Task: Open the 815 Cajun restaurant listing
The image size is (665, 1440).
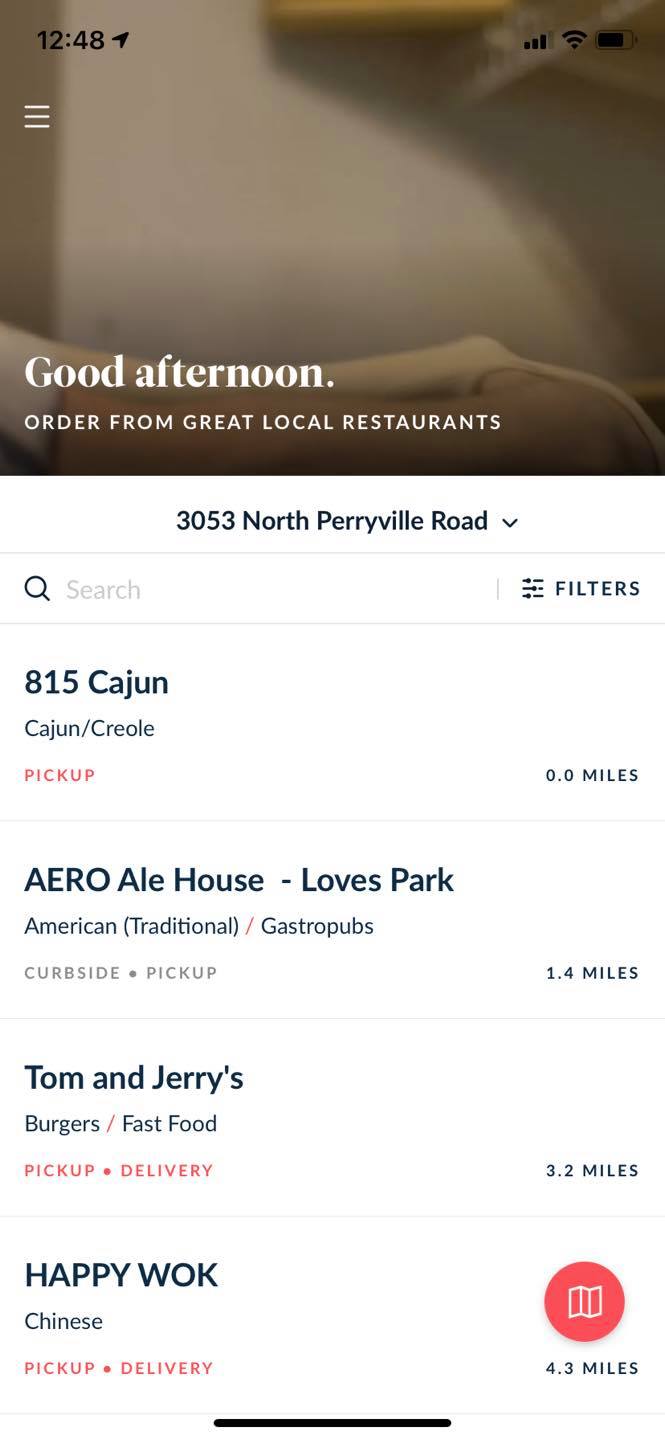Action: tap(332, 723)
